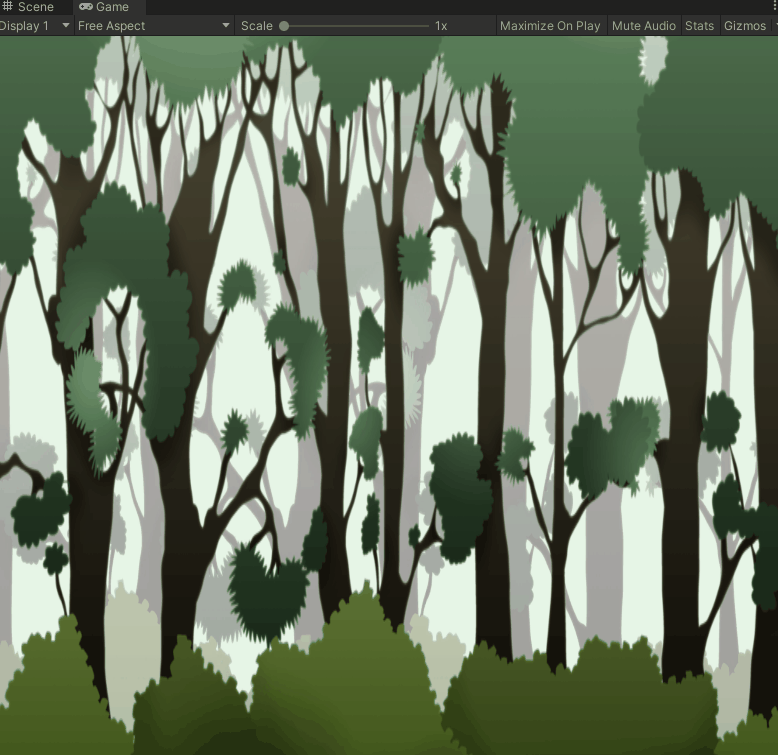Click the Game tab controller icon
The height and width of the screenshot is (755, 778).
click(85, 7)
